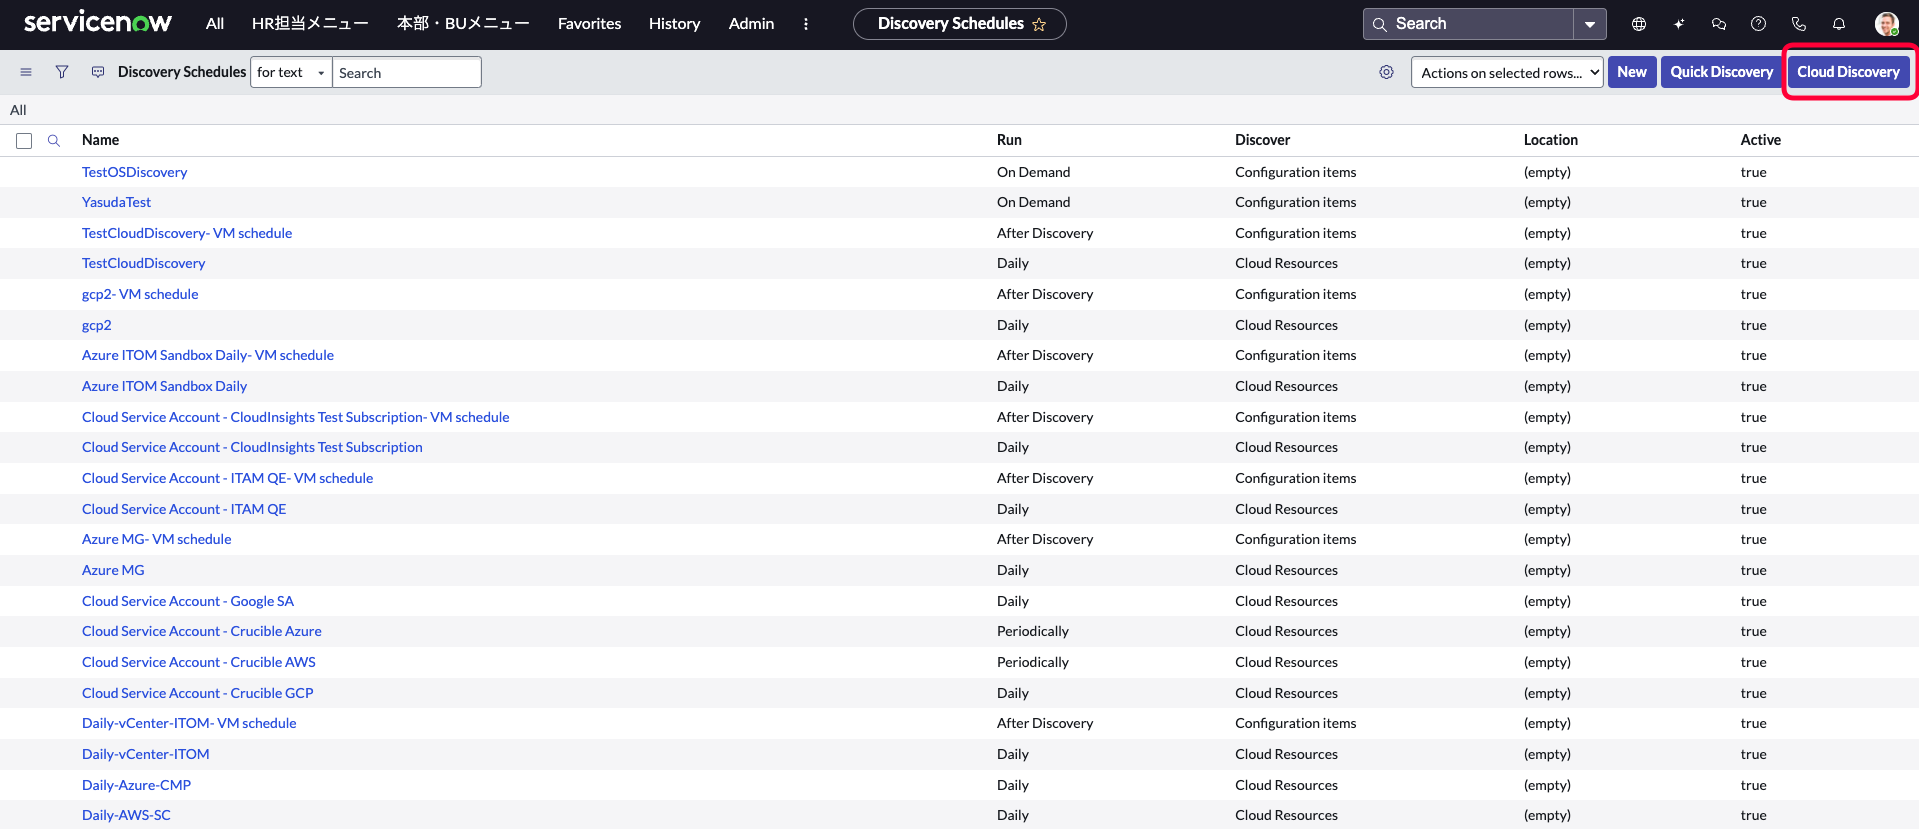Viewport: 1919px width, 829px height.
Task: Toggle the select-all rows checkbox
Action: 24,141
